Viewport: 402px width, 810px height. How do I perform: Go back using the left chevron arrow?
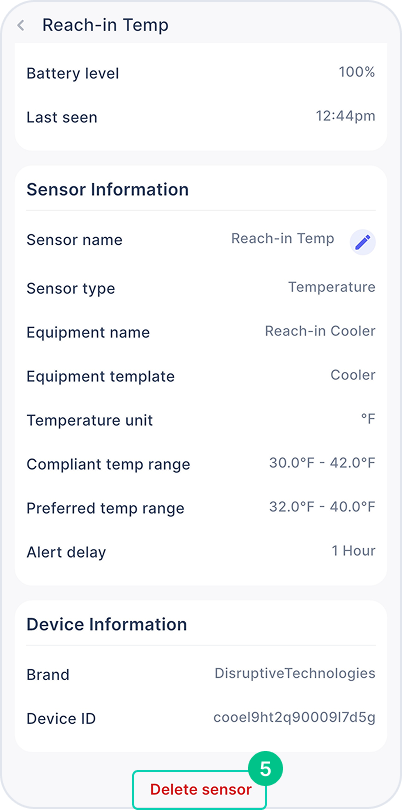pyautogui.click(x=21, y=25)
